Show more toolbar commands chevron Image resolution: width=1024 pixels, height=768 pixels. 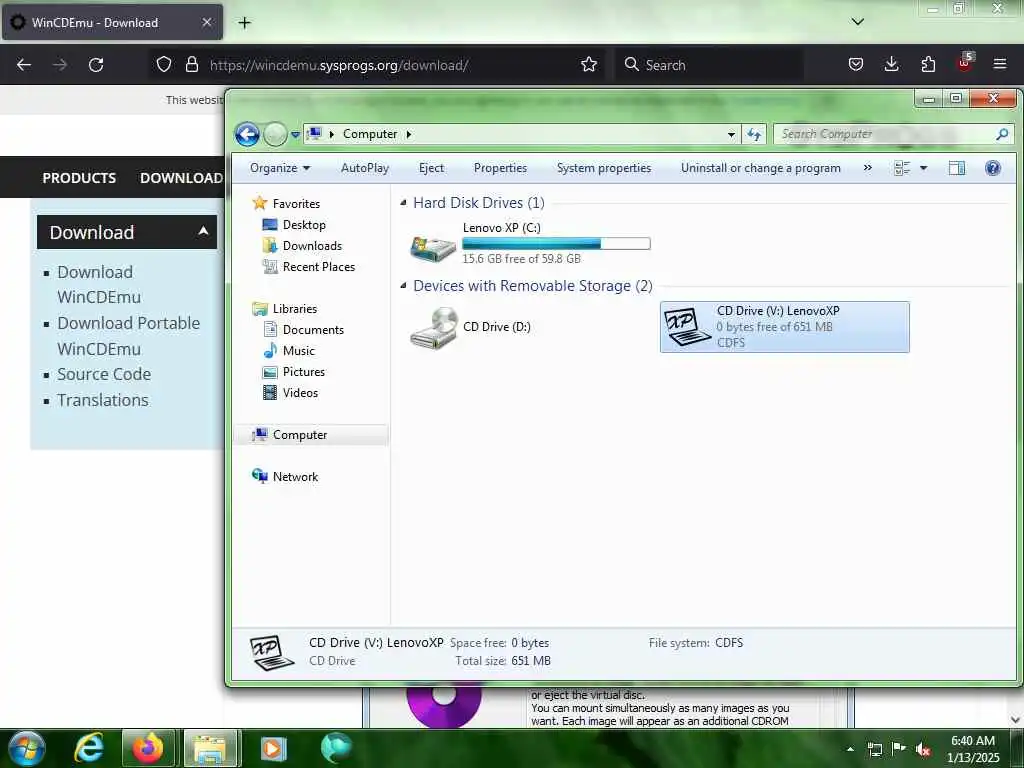pos(867,168)
